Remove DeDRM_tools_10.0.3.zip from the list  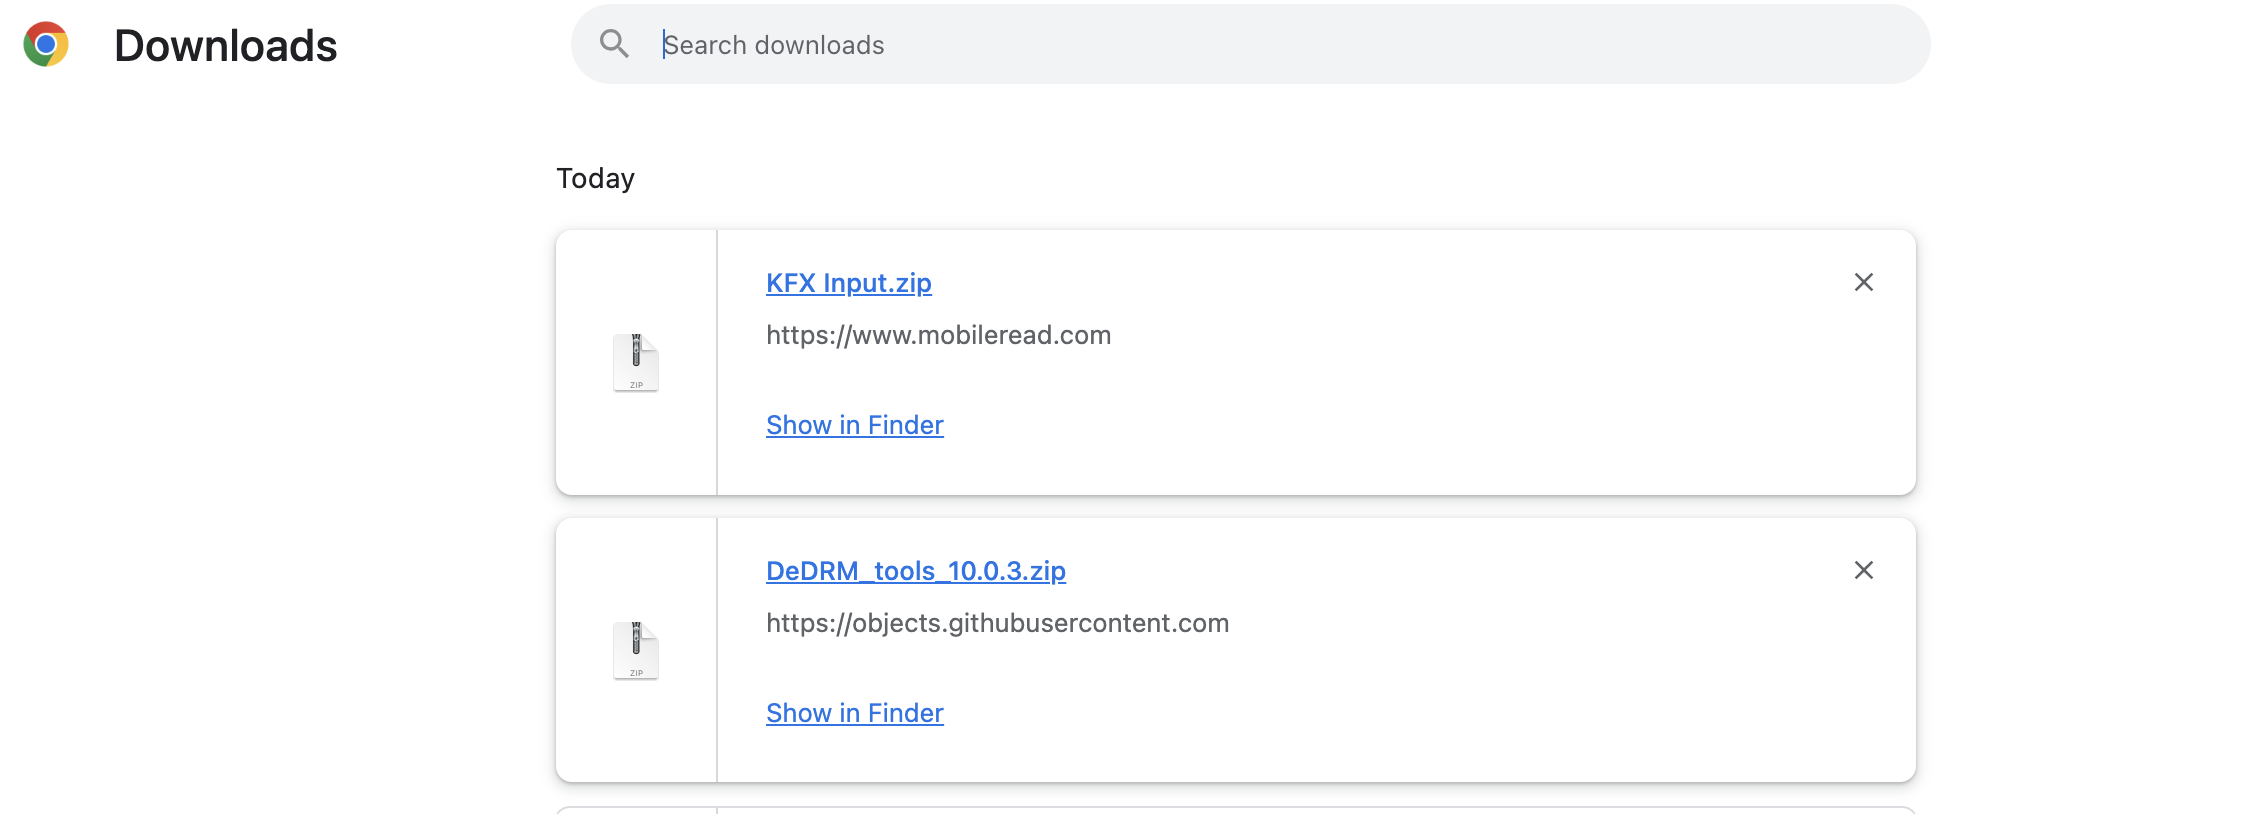(1863, 571)
